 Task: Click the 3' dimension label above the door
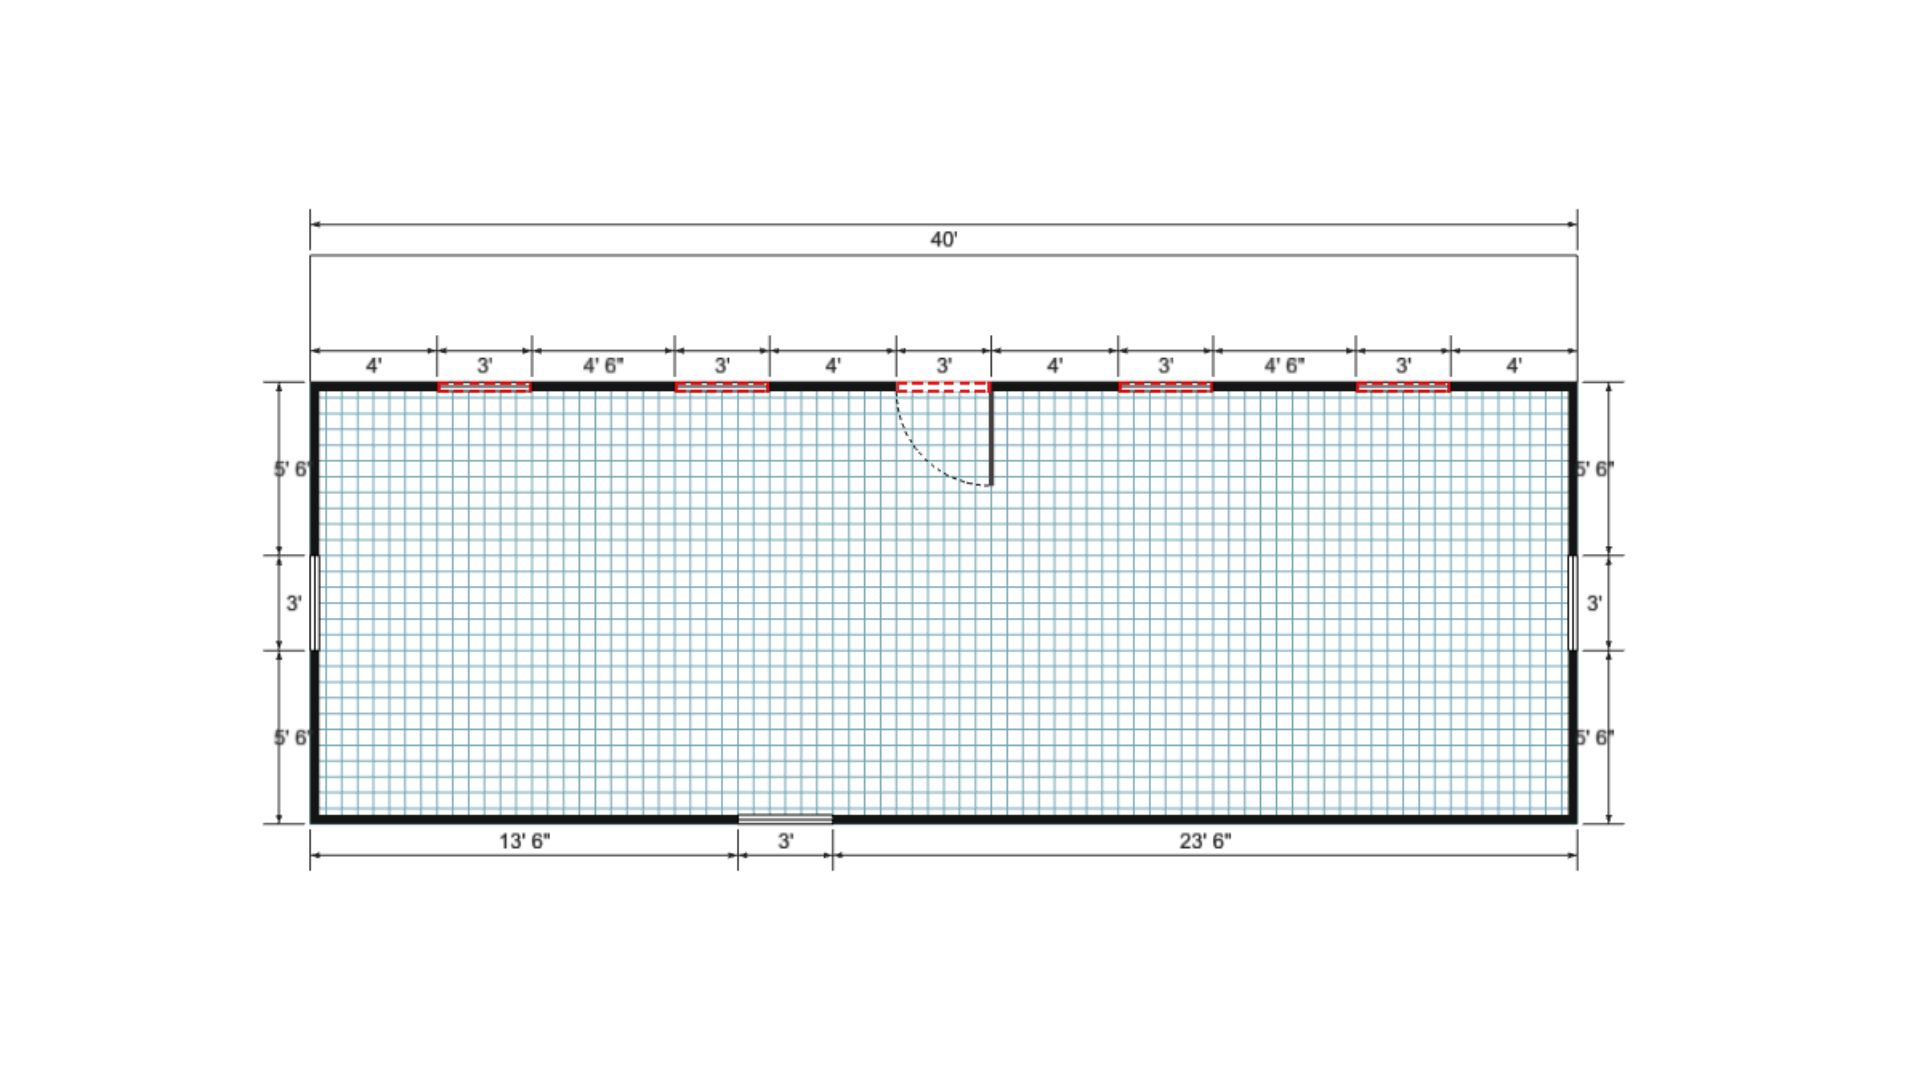point(944,366)
